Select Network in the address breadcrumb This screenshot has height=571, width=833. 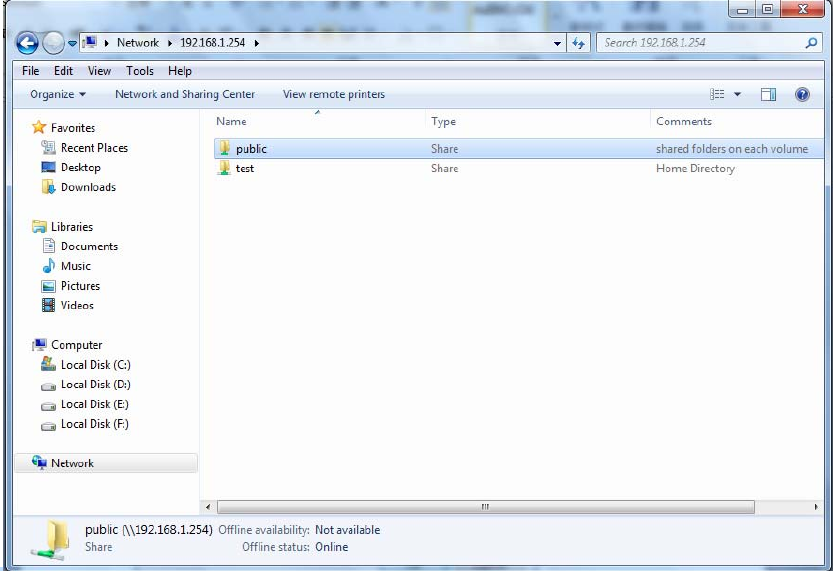click(x=138, y=42)
